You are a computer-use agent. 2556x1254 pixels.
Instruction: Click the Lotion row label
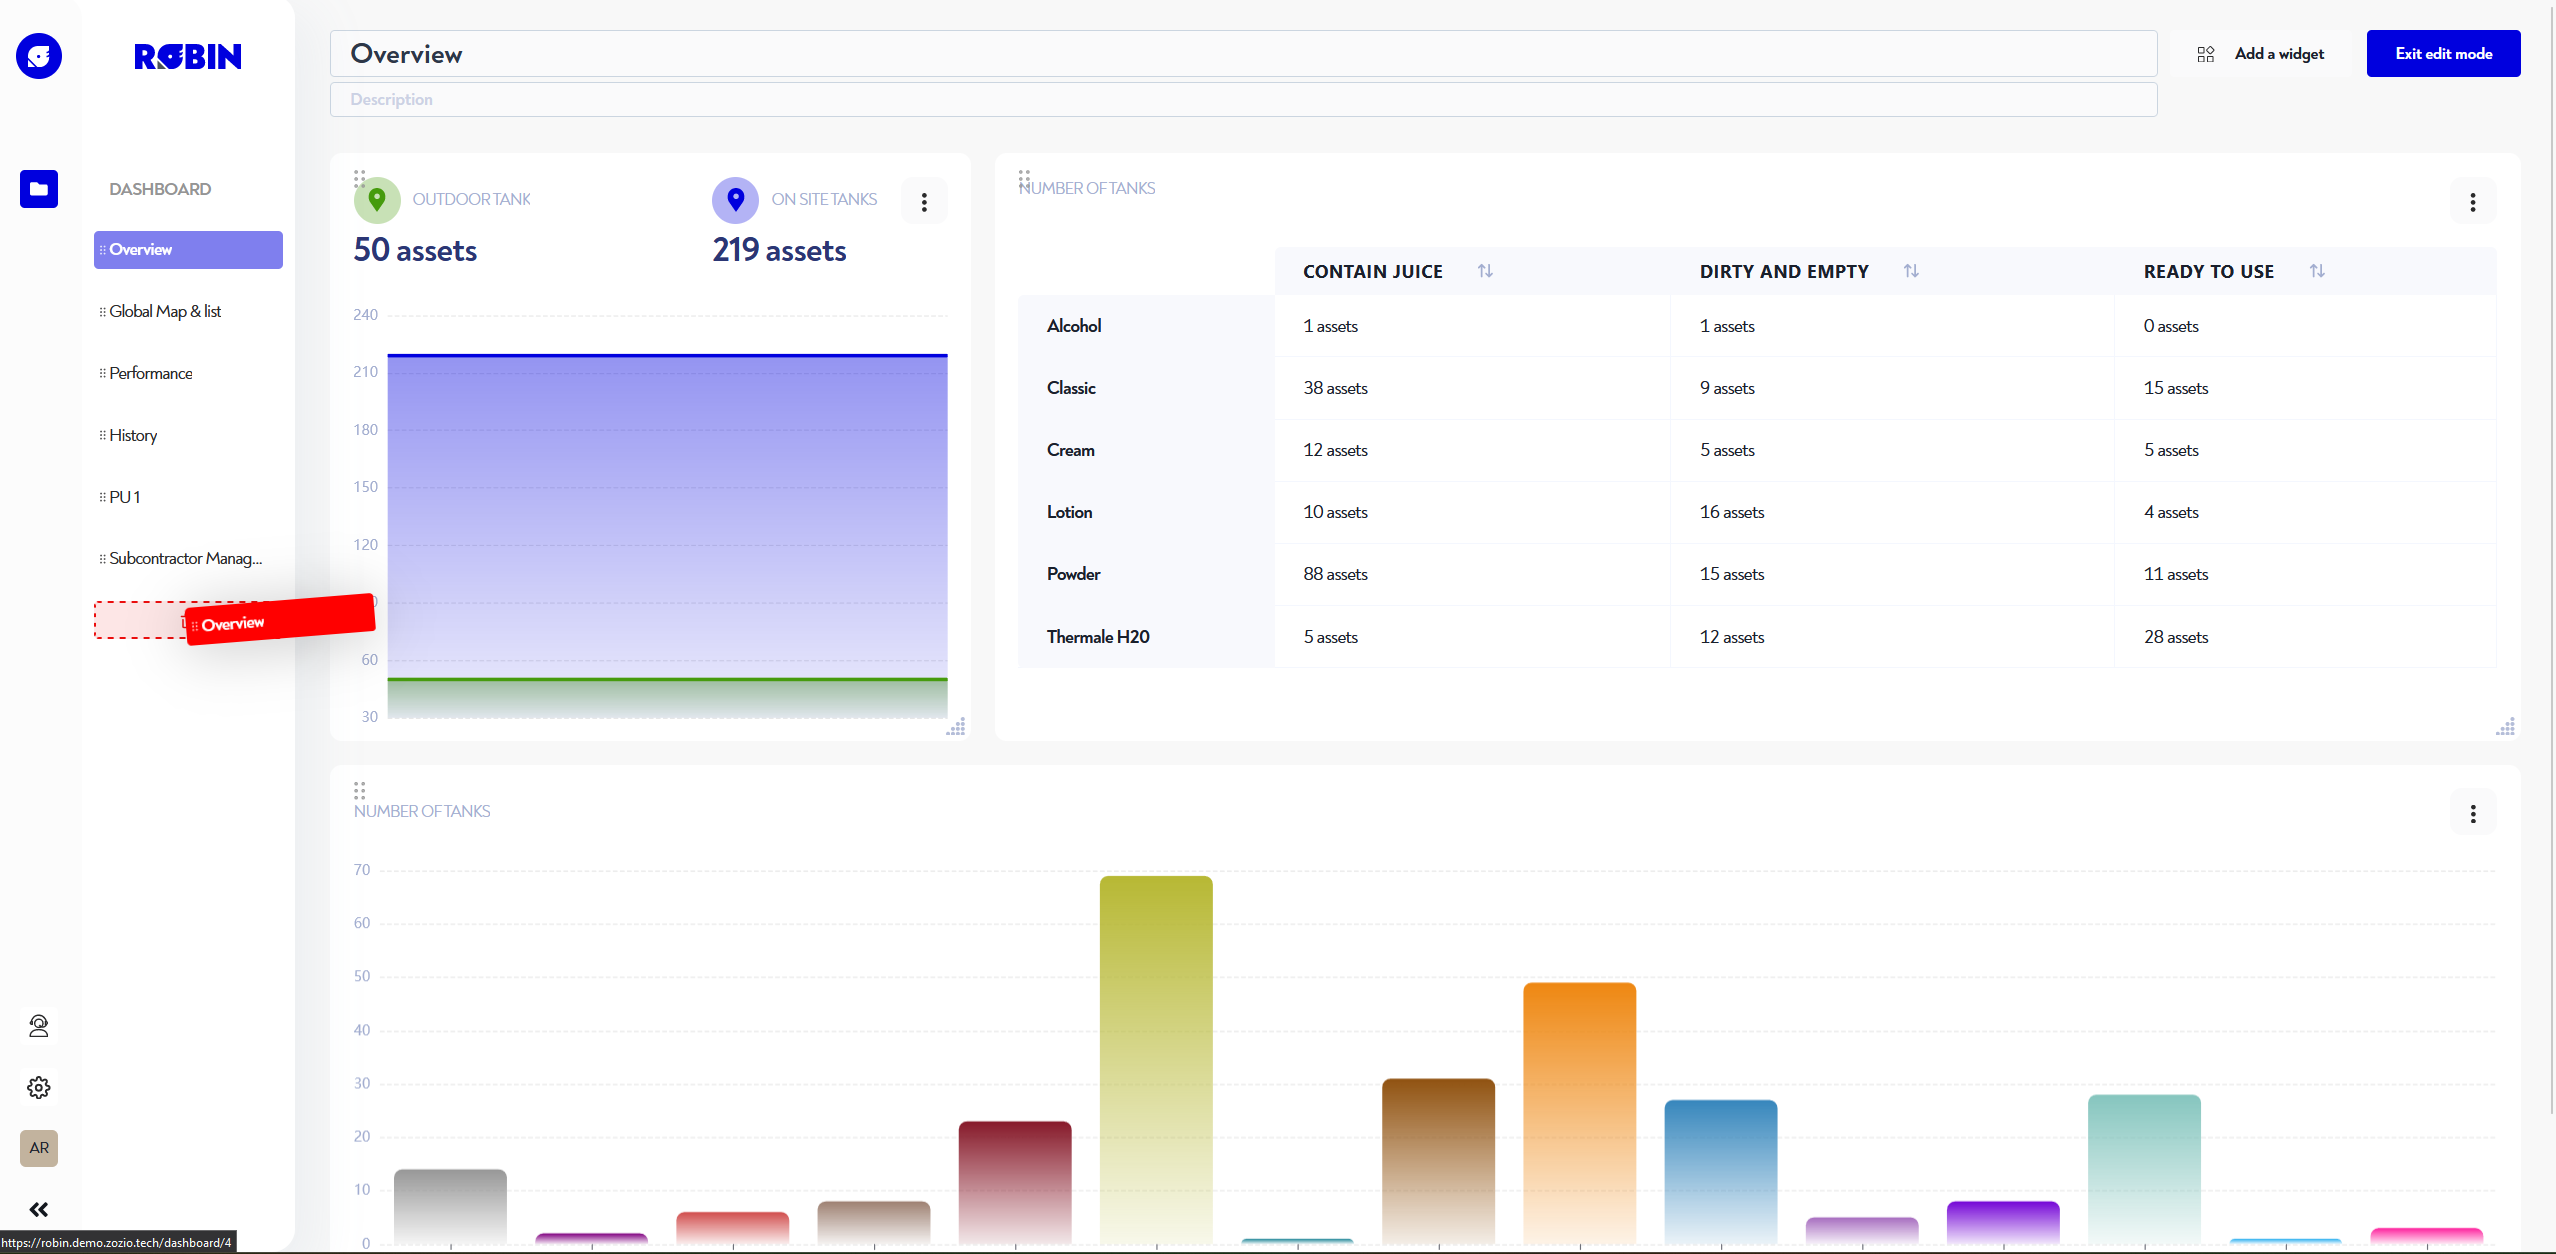pos(1069,512)
